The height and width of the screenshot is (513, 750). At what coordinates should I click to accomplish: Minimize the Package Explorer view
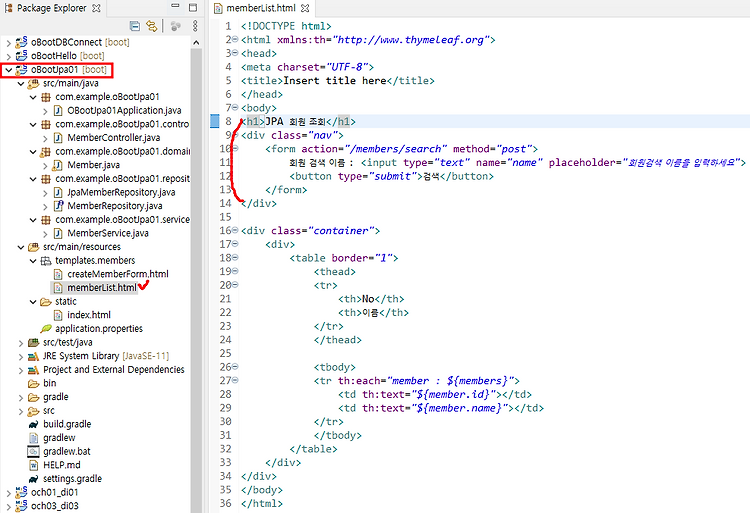coord(175,6)
